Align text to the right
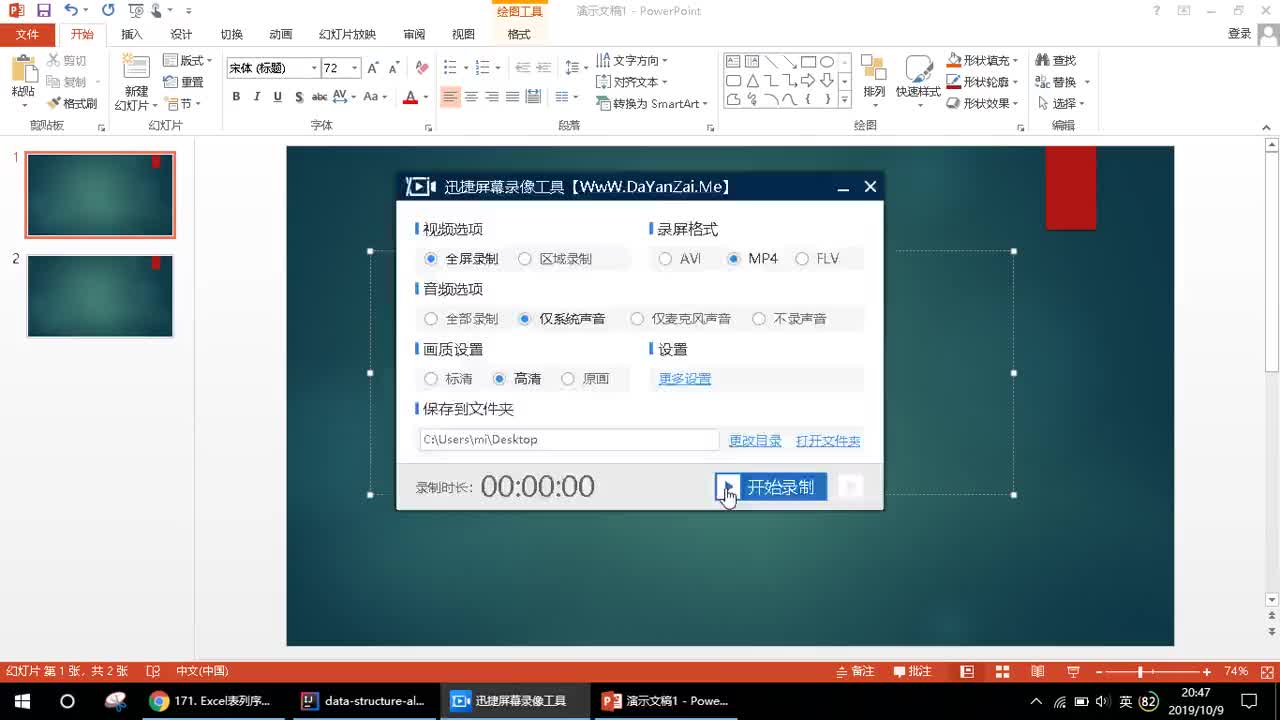 tap(492, 97)
